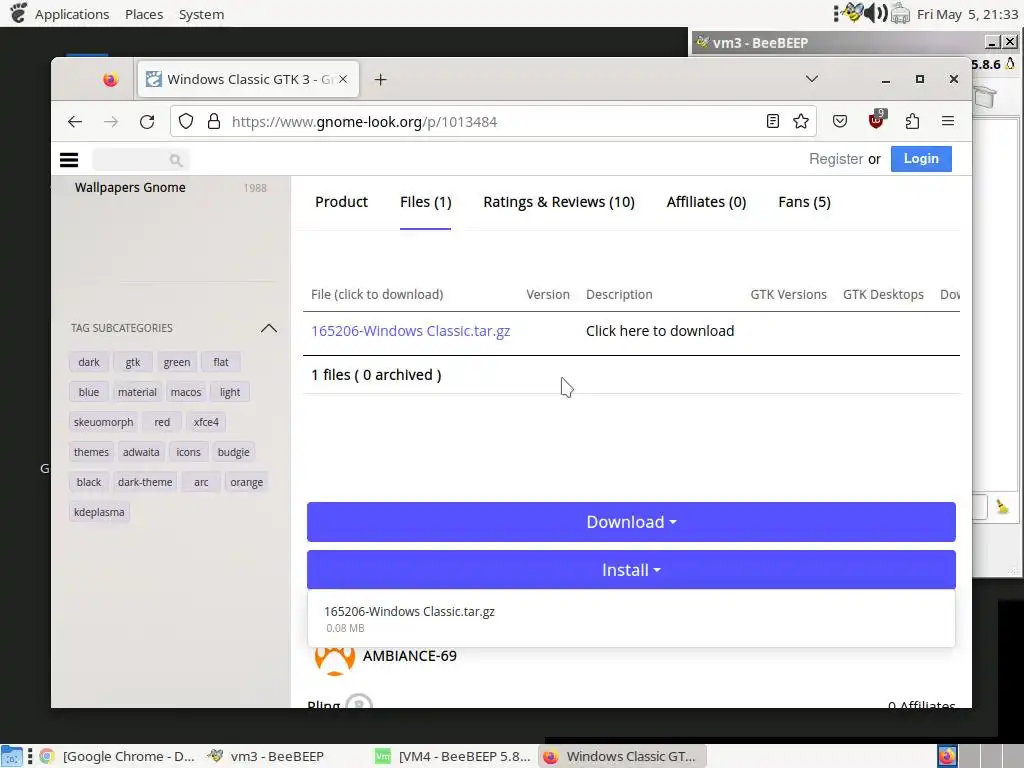Open Firefox tracking protection shield icon
The width and height of the screenshot is (1024, 768).
click(x=186, y=121)
